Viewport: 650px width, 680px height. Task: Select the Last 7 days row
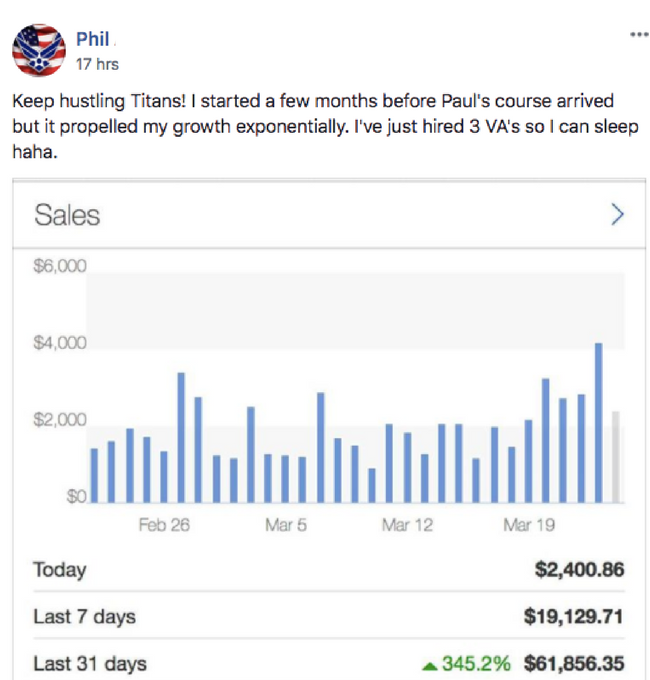[x=329, y=616]
